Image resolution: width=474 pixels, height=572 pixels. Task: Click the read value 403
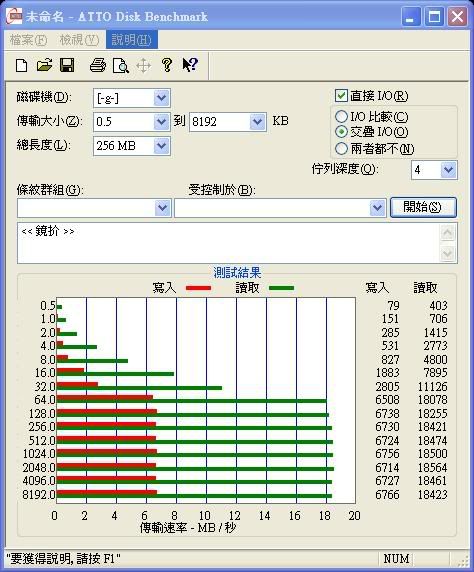click(x=438, y=305)
